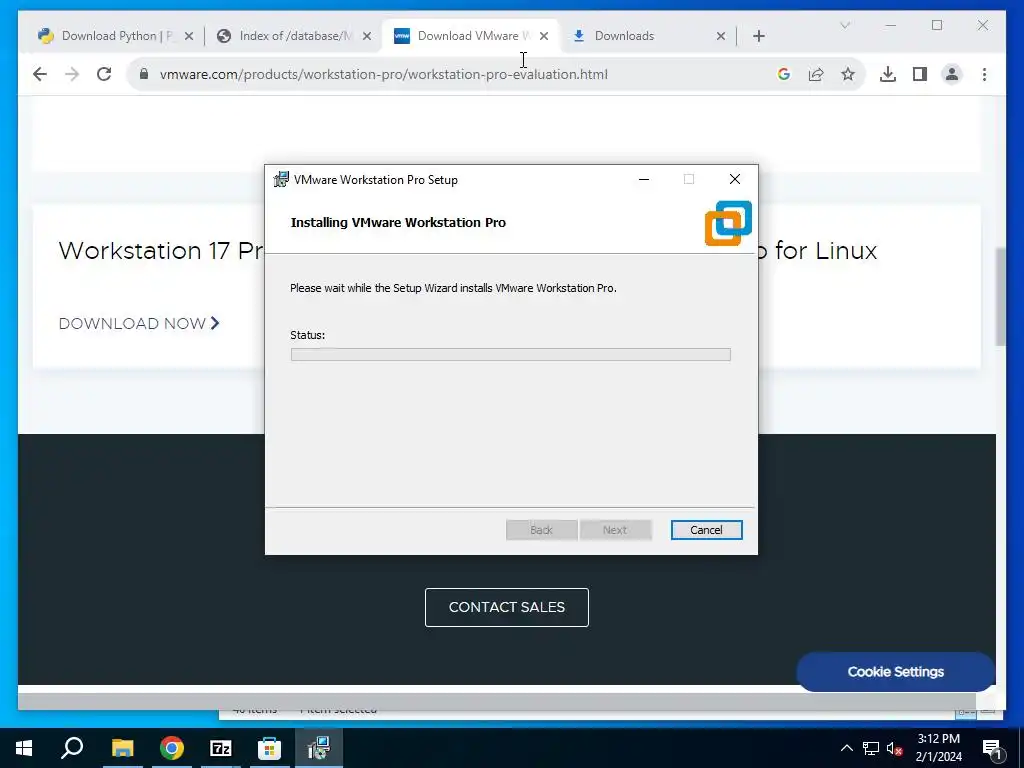Share this page using share icon
The image size is (1024, 768).
816,74
